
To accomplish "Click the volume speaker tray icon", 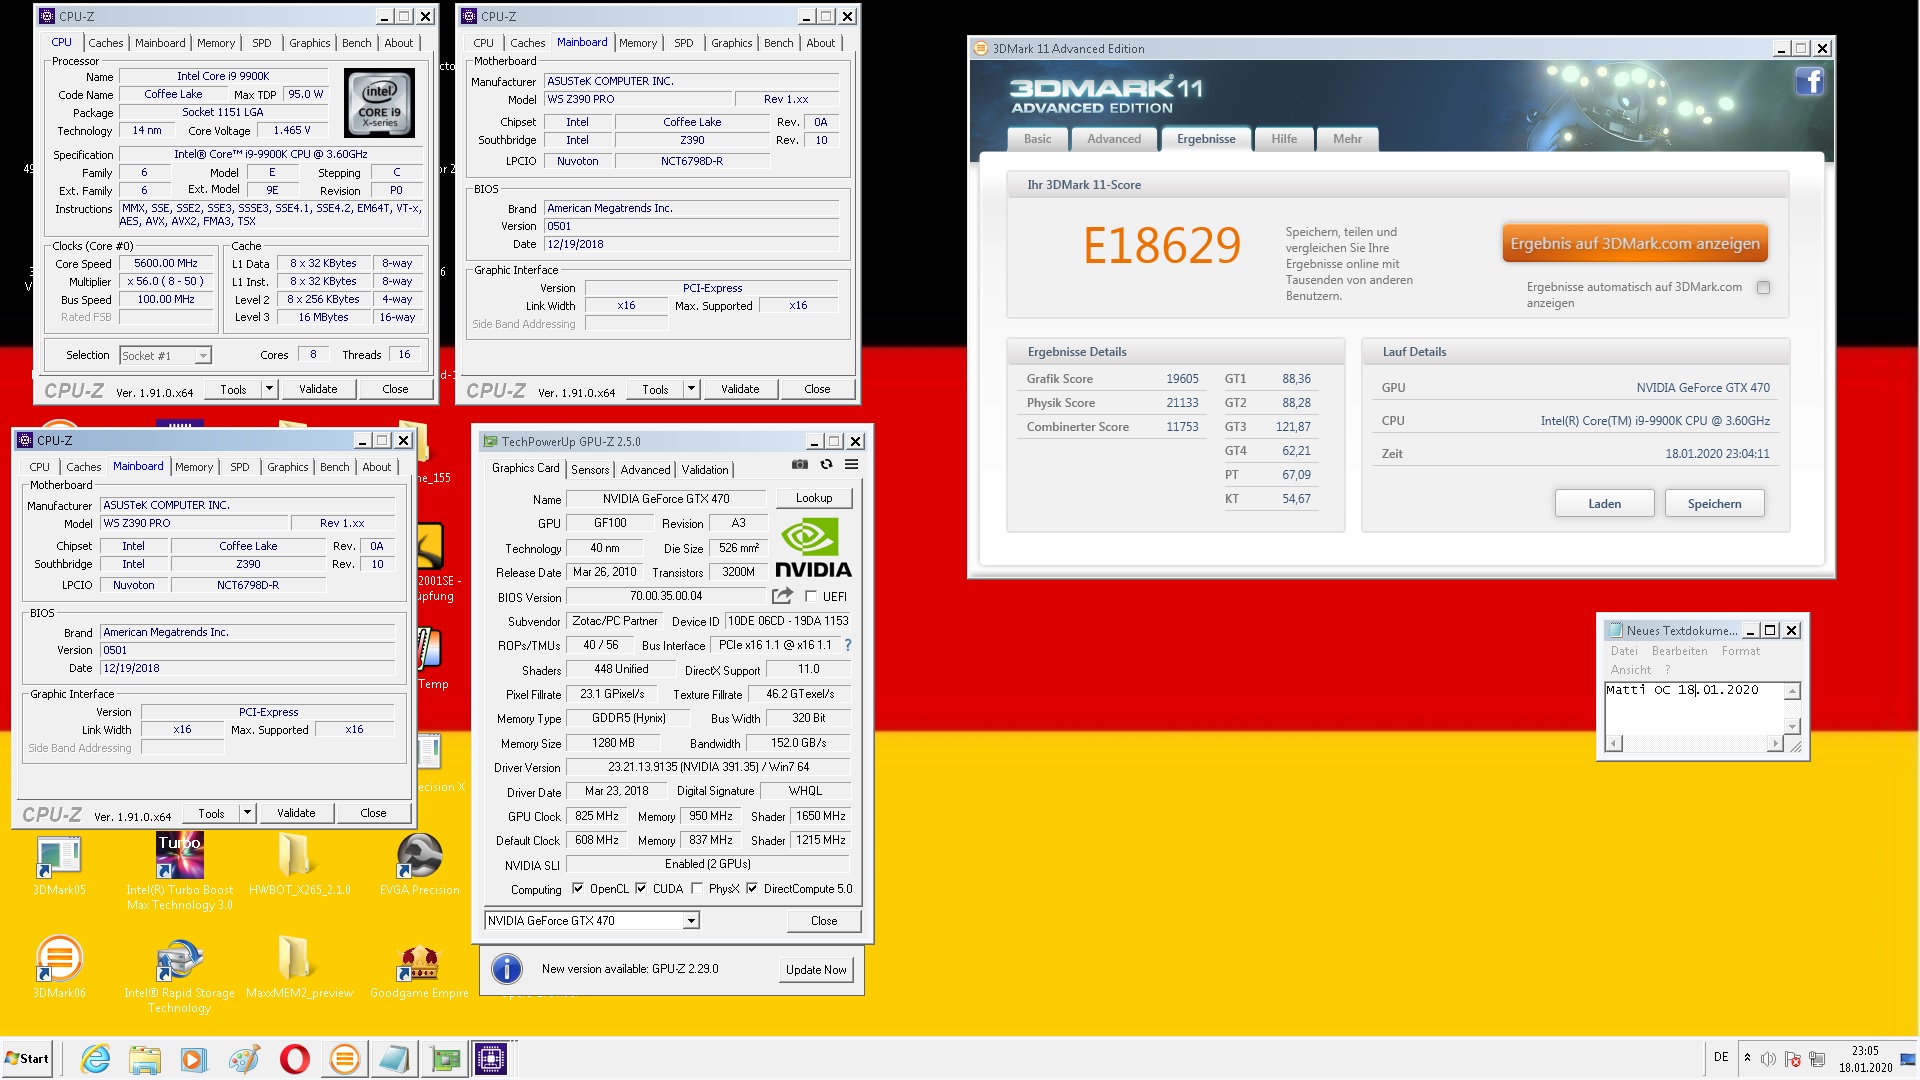I will click(x=1768, y=1059).
